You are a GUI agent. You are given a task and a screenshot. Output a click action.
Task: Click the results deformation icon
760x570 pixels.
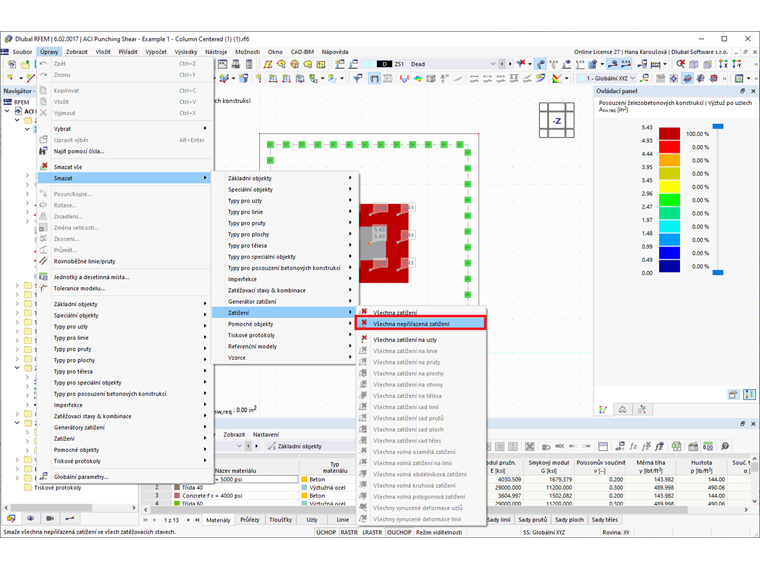(x=404, y=78)
